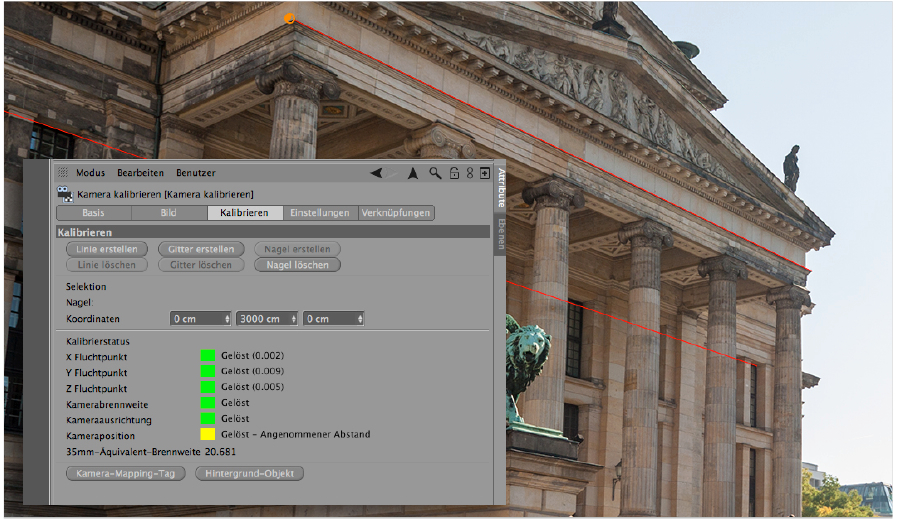This screenshot has height=523, width=897.
Task: Open new attribute manager plus icon
Action: [x=485, y=173]
